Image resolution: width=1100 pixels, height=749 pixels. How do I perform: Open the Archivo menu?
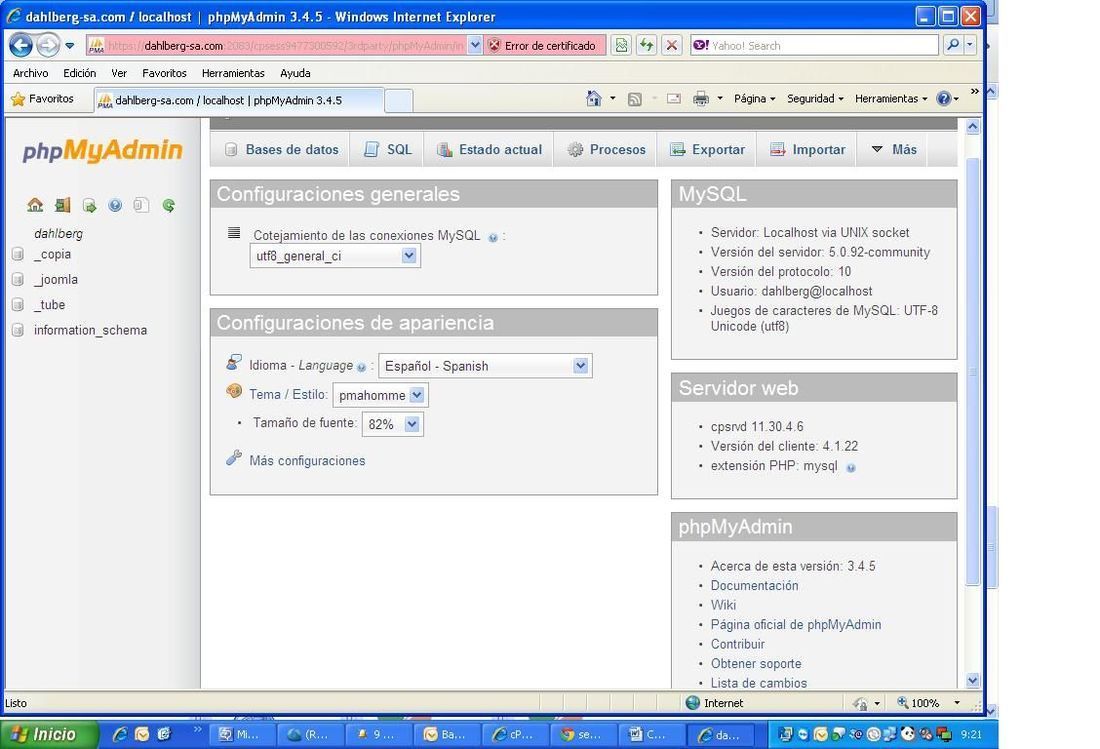(x=30, y=73)
